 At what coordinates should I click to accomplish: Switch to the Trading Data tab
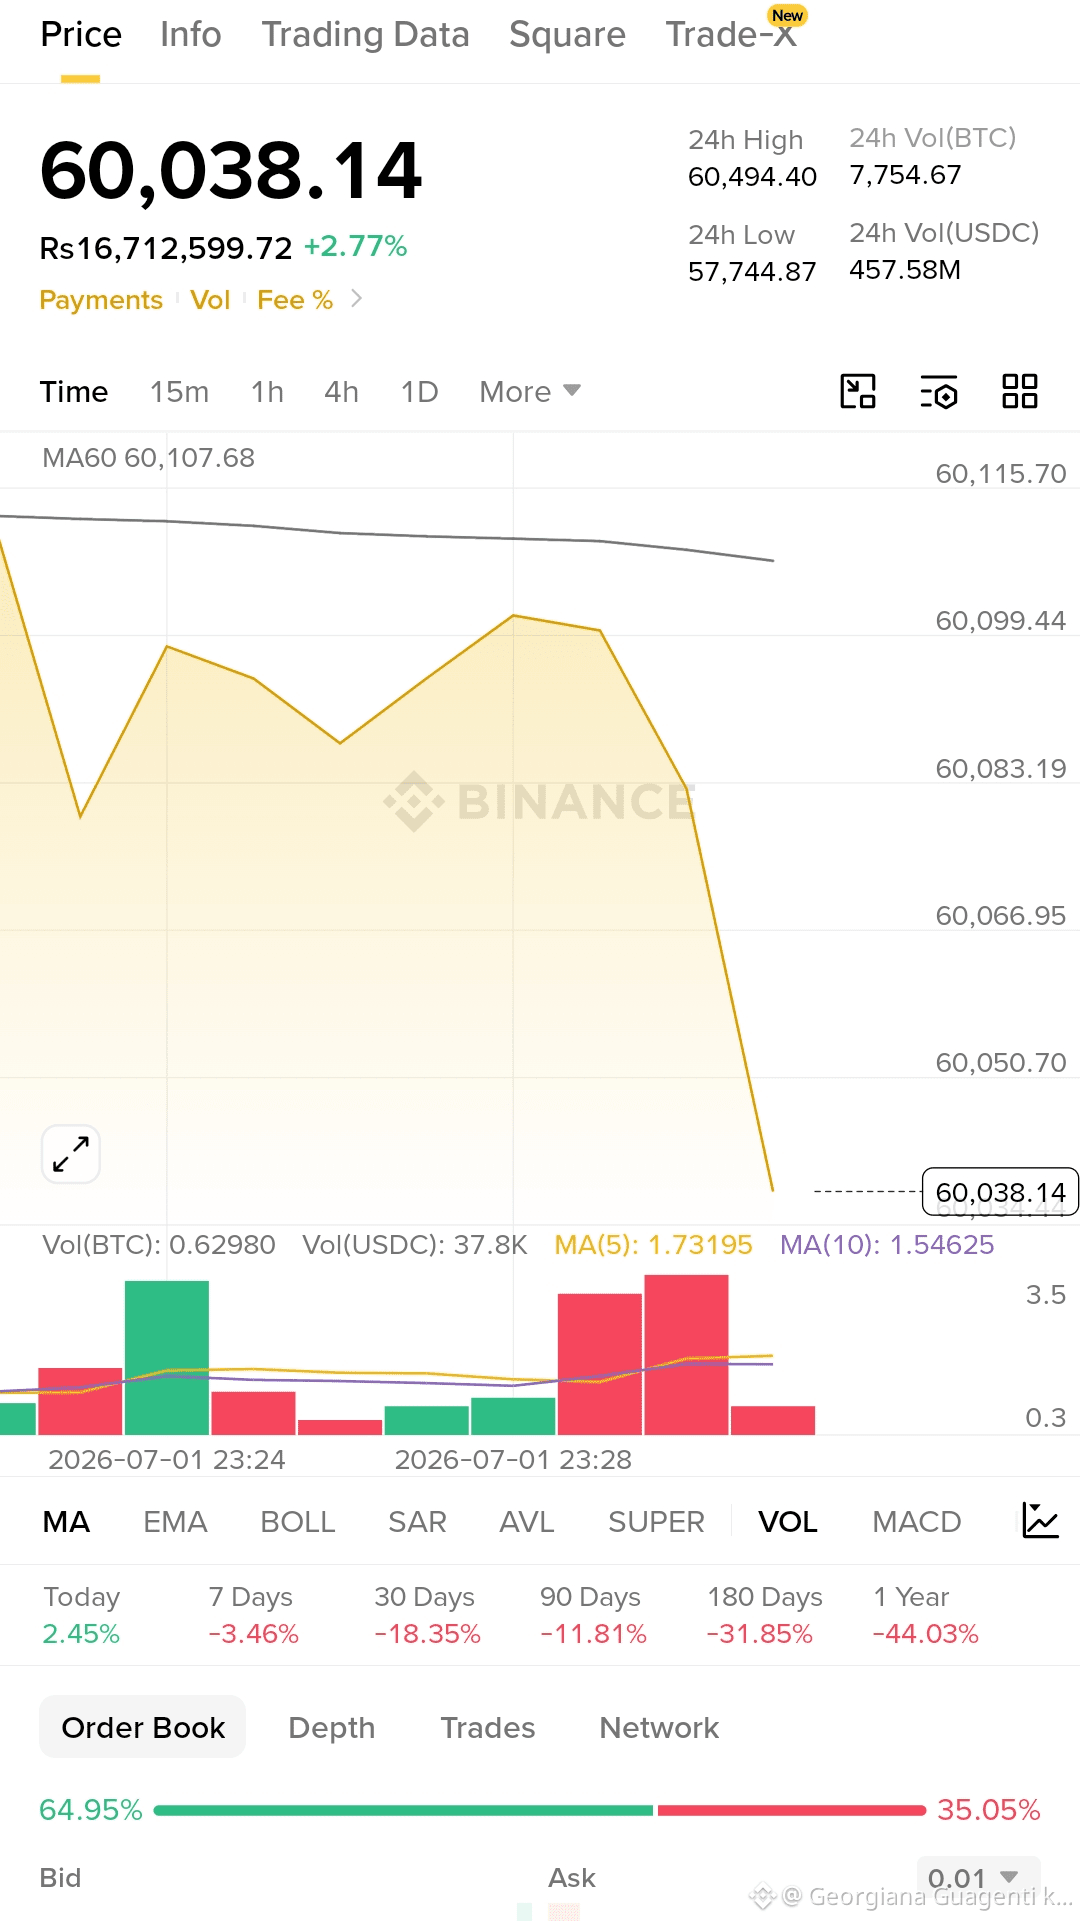pyautogui.click(x=365, y=35)
